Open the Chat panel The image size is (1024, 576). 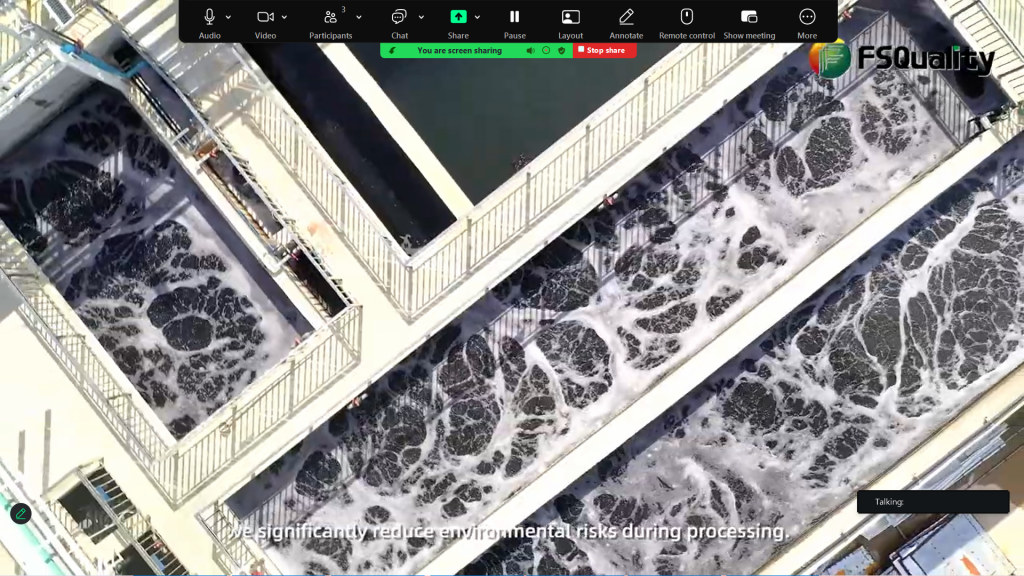(399, 17)
